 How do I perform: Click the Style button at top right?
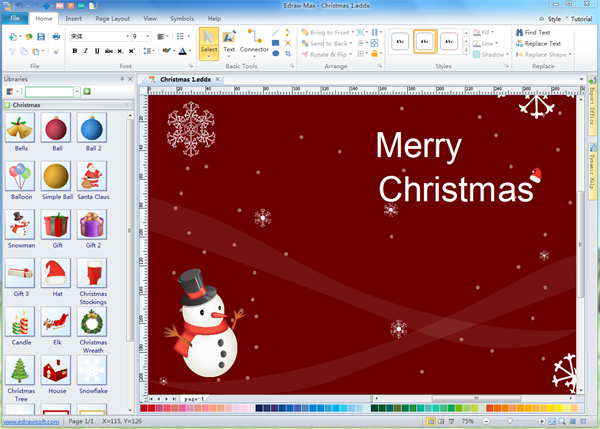point(554,19)
